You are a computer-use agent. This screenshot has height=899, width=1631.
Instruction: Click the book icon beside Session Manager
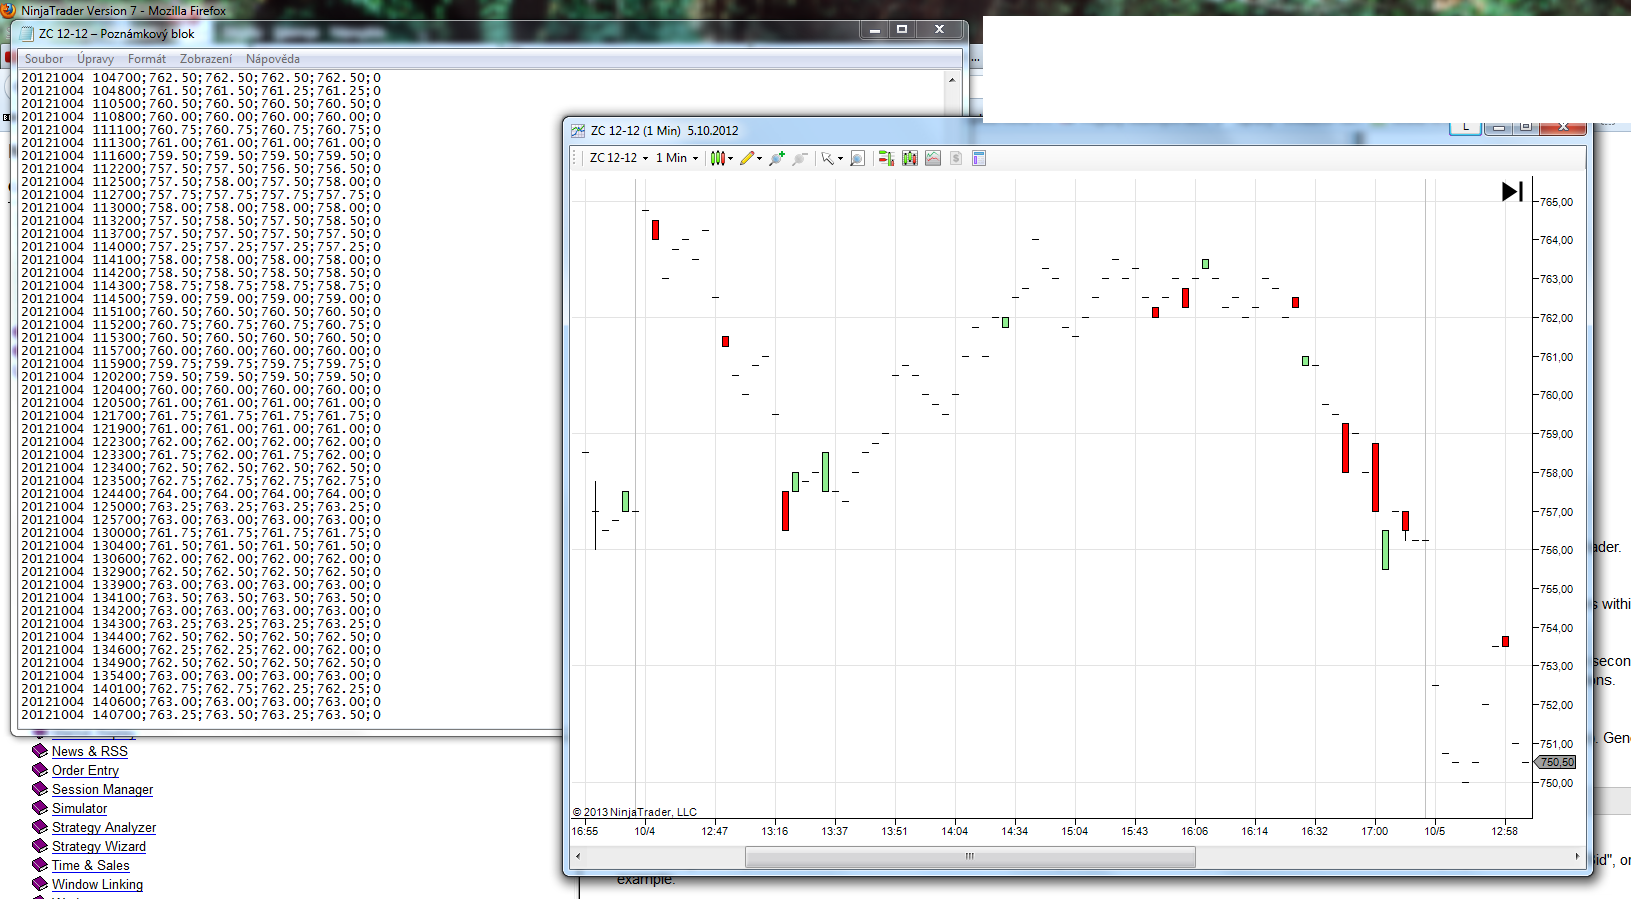click(x=40, y=789)
